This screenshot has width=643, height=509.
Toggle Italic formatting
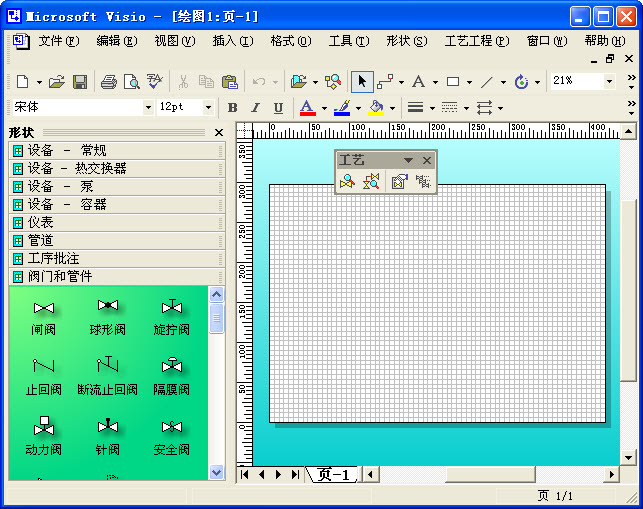(255, 107)
